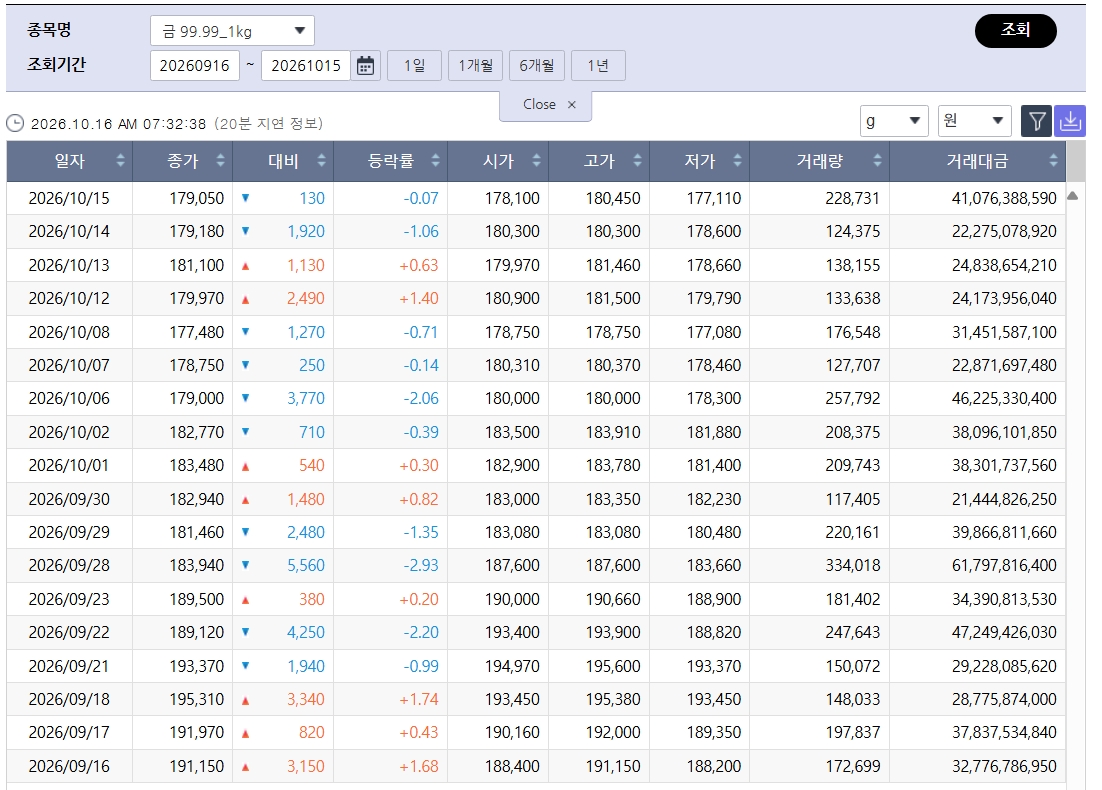Sort by 종가 column arrows
Screen dimensions: 1102x790
click(221, 161)
